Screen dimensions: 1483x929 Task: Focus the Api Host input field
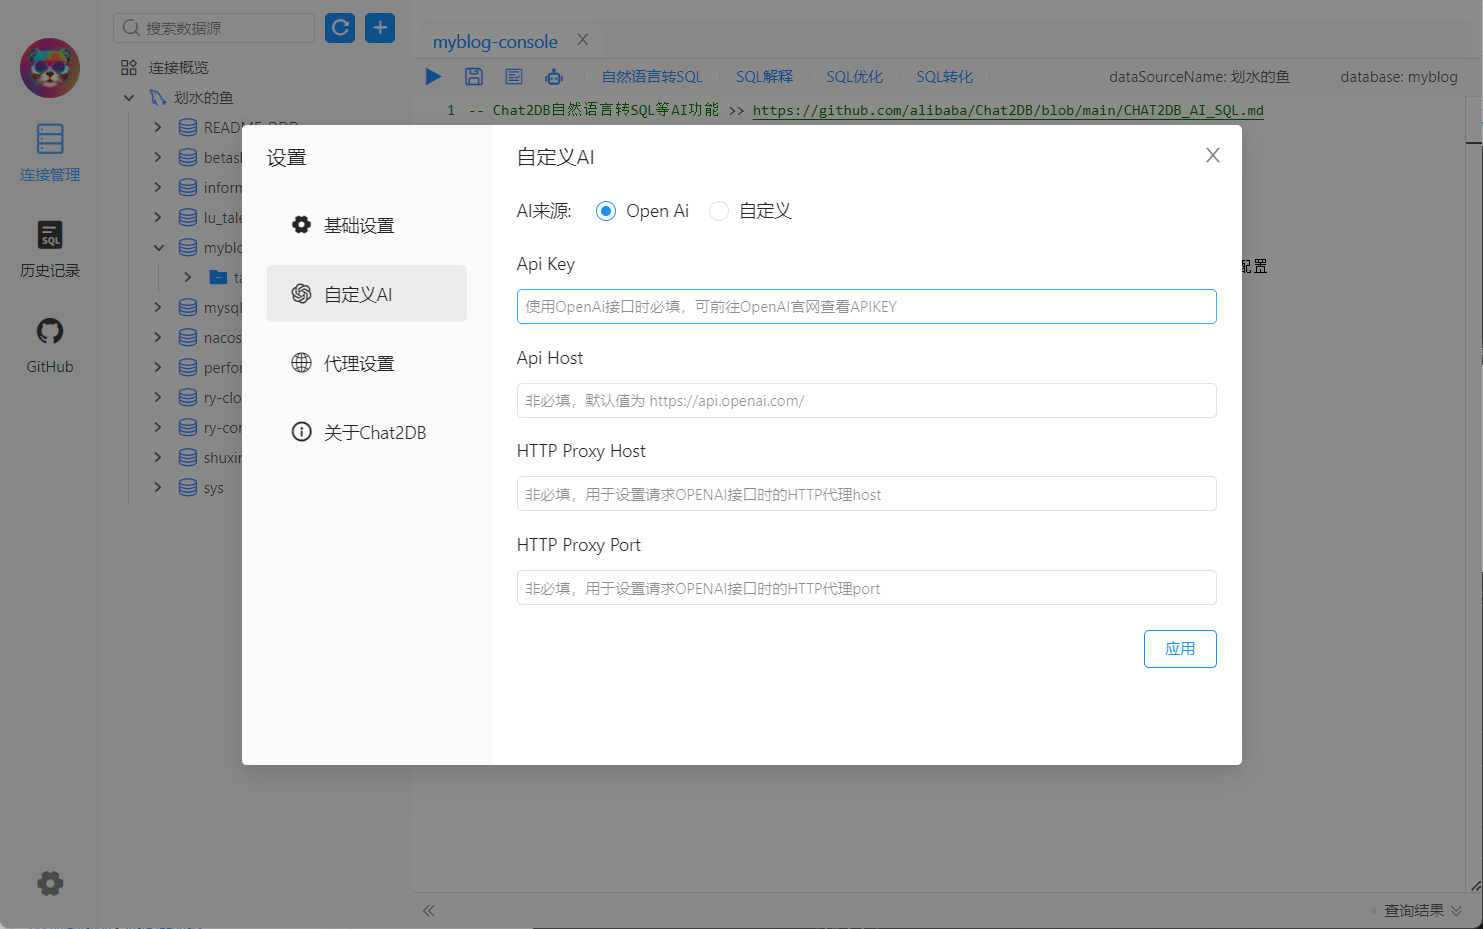[867, 401]
